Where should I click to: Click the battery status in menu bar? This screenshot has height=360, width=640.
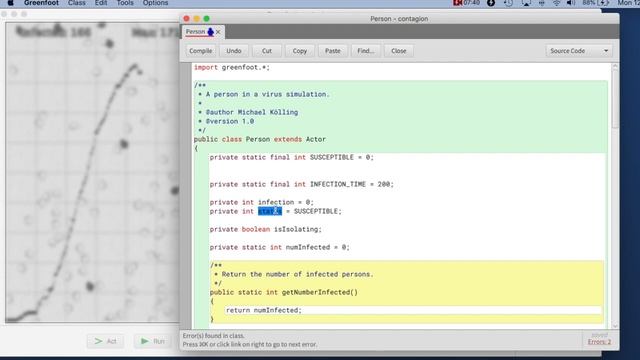click(596, 3)
